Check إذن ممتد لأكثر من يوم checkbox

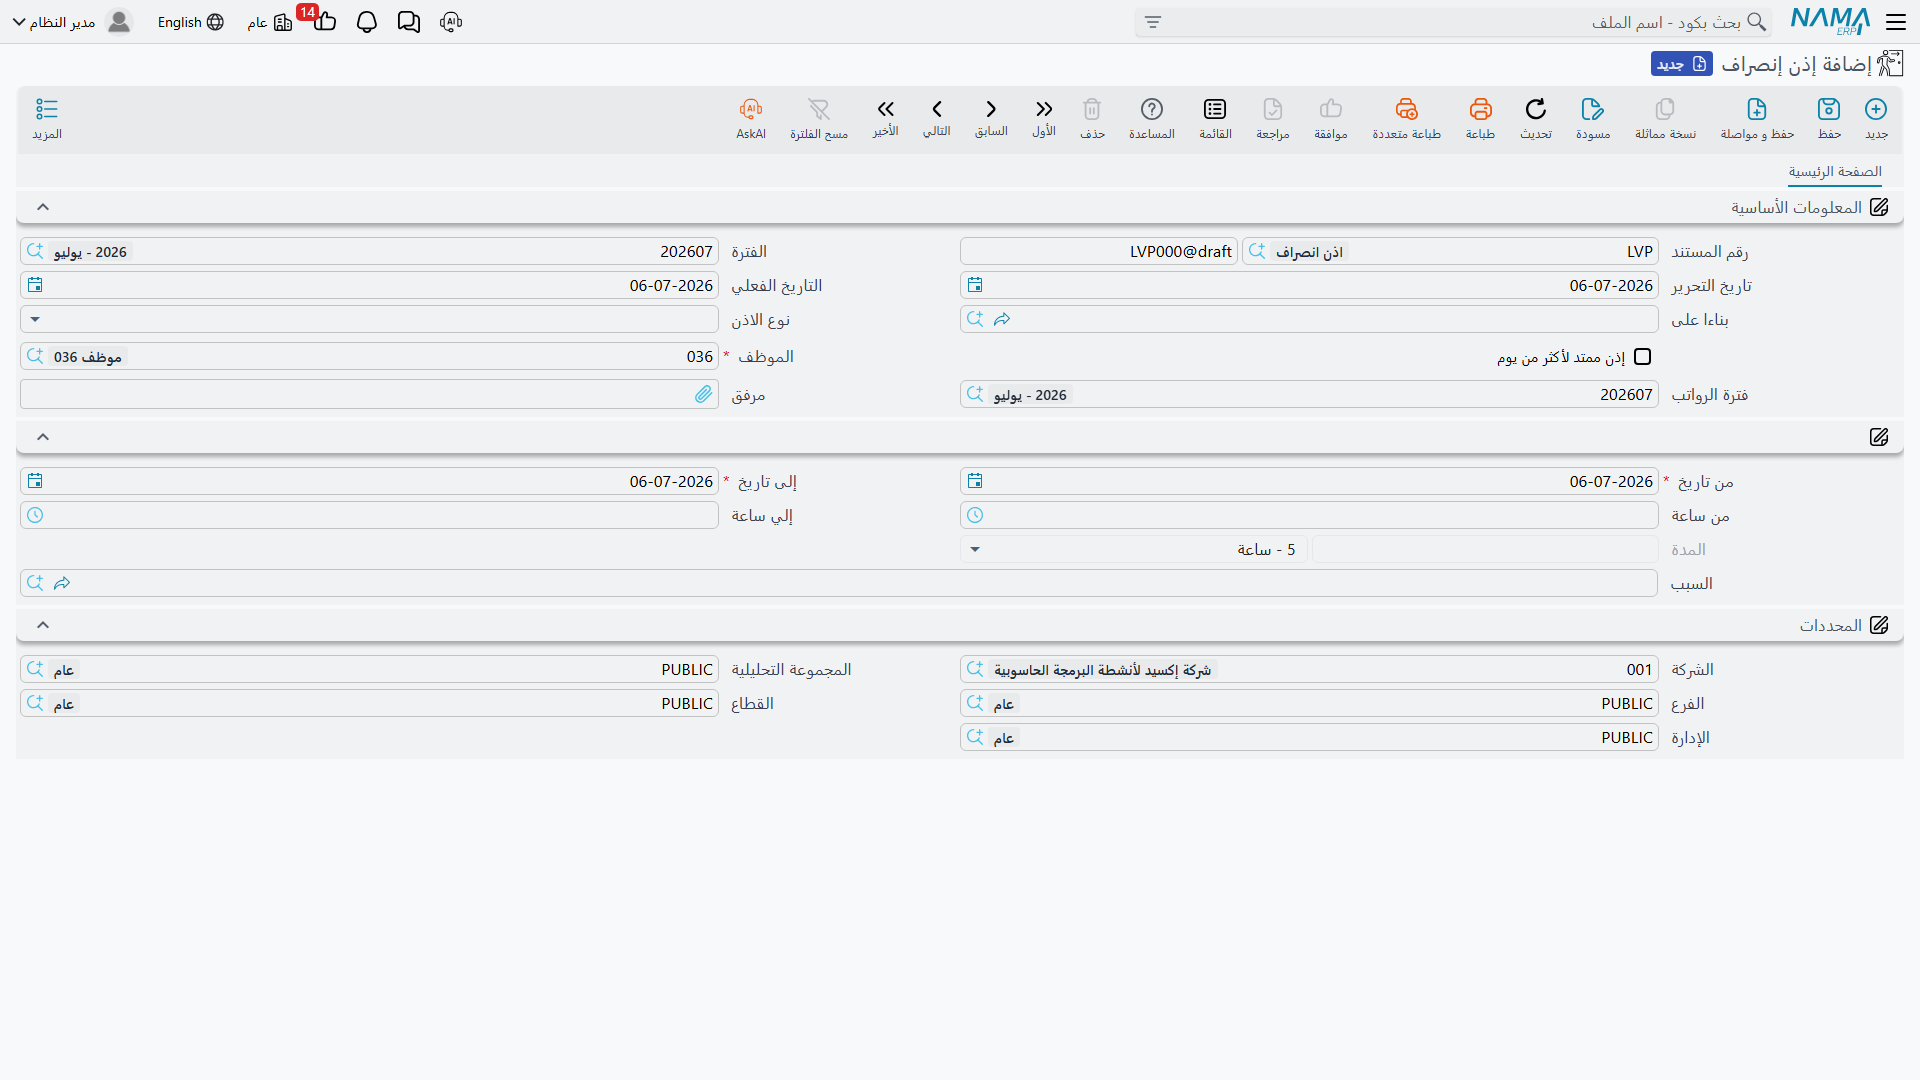pos(1642,357)
